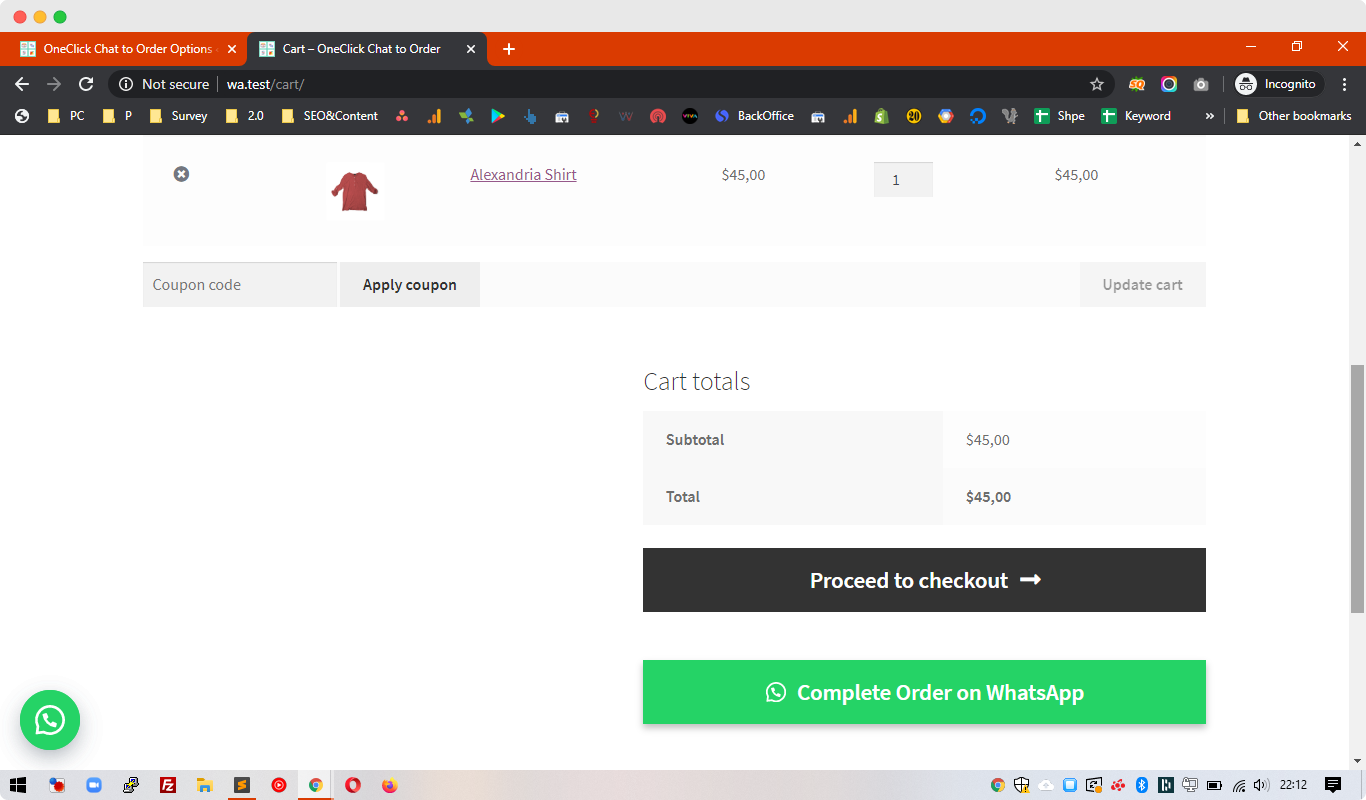This screenshot has height=800, width=1366.
Task: Open the Incognito profile avatar menu
Action: 1247,84
